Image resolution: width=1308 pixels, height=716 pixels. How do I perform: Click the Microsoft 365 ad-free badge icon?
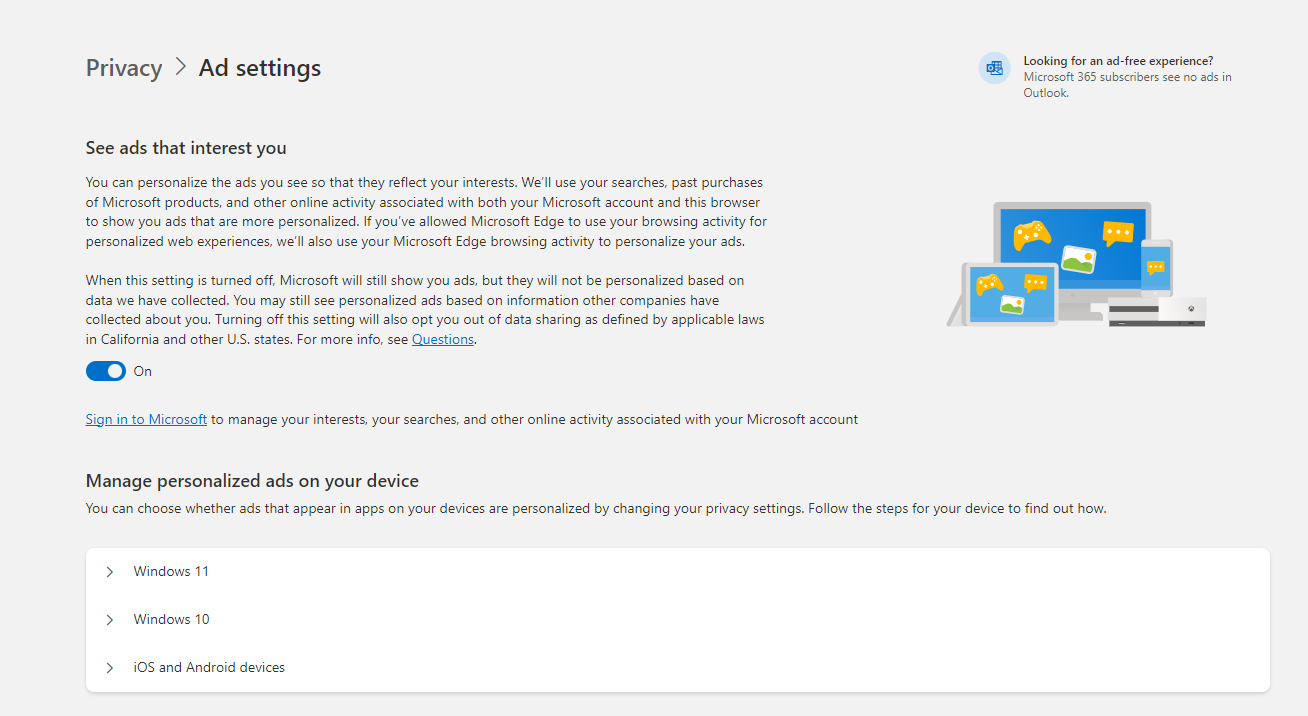(994, 68)
